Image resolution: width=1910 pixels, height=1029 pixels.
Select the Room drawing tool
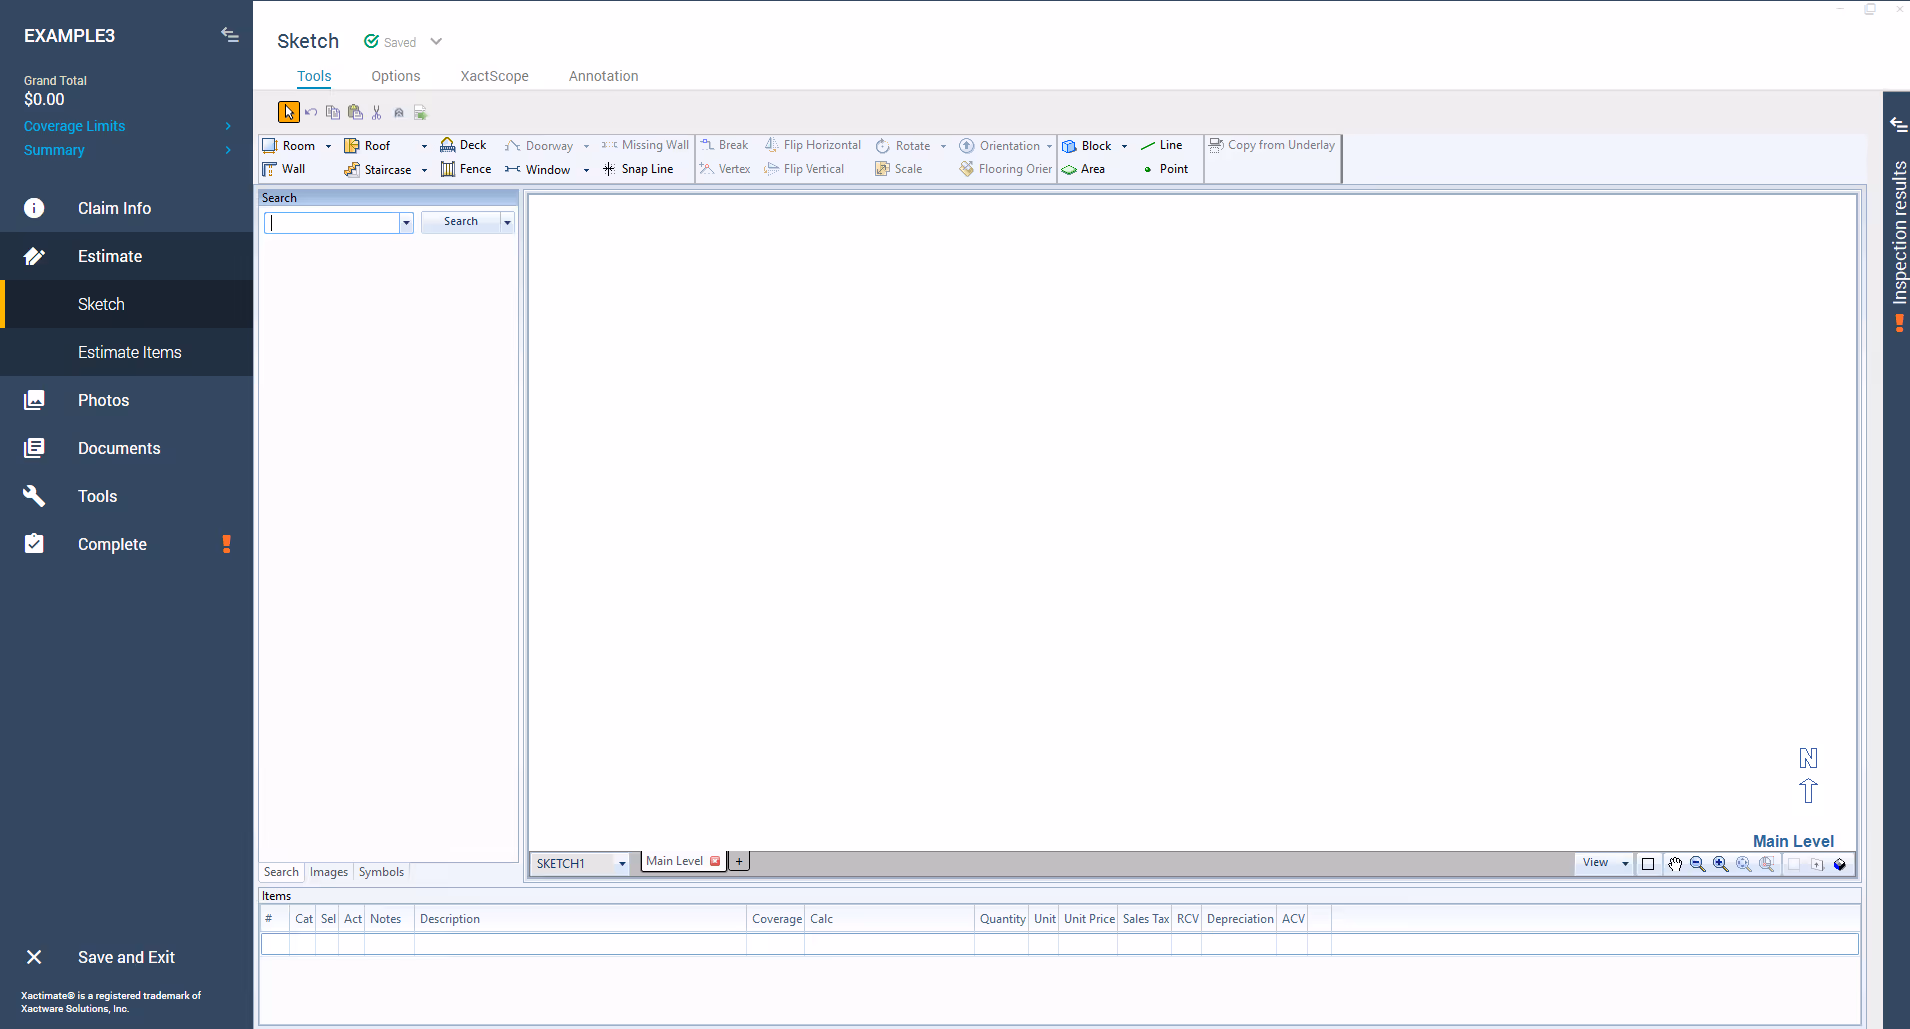289,146
